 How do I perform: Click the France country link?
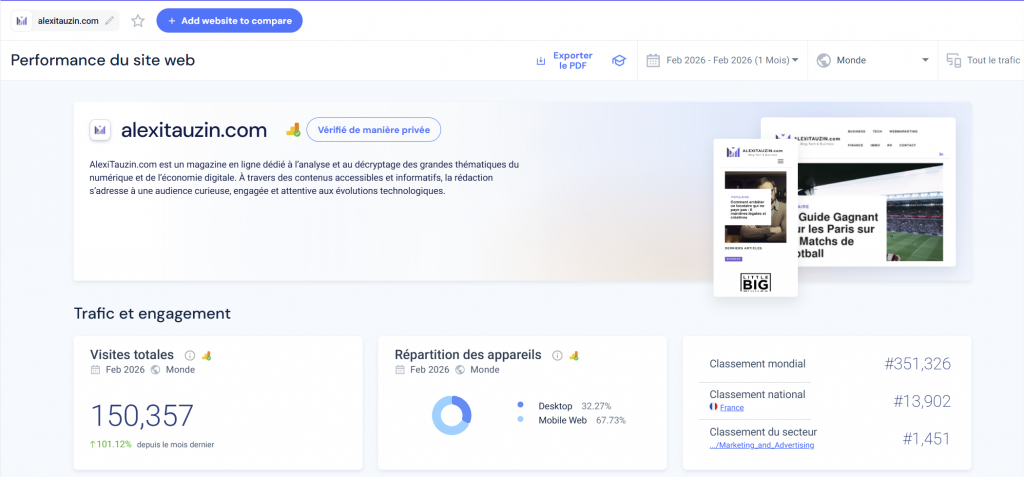click(732, 408)
